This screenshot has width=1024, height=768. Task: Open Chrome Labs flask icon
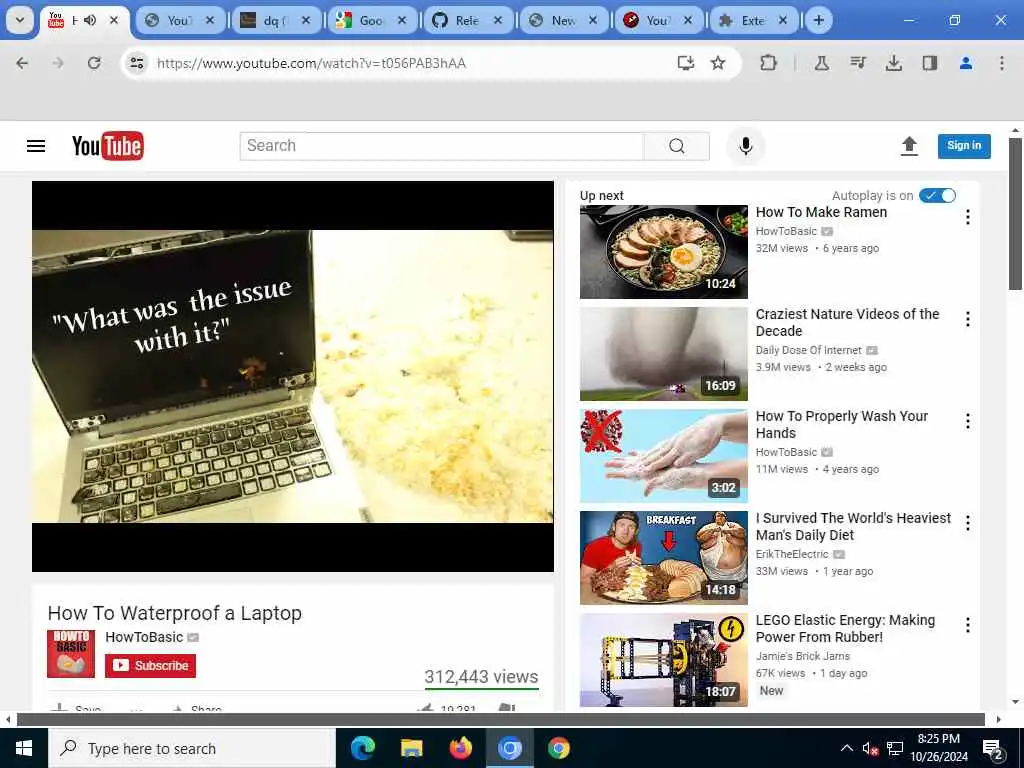pos(822,63)
